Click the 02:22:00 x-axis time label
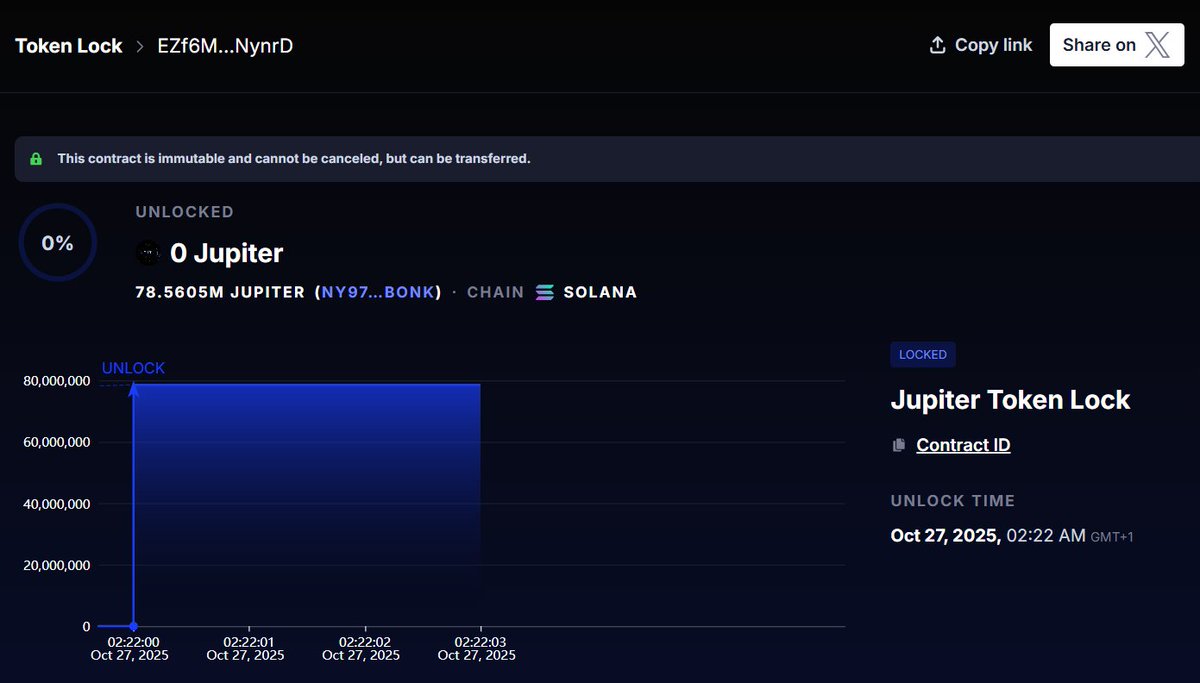The image size is (1200, 683). pos(133,641)
